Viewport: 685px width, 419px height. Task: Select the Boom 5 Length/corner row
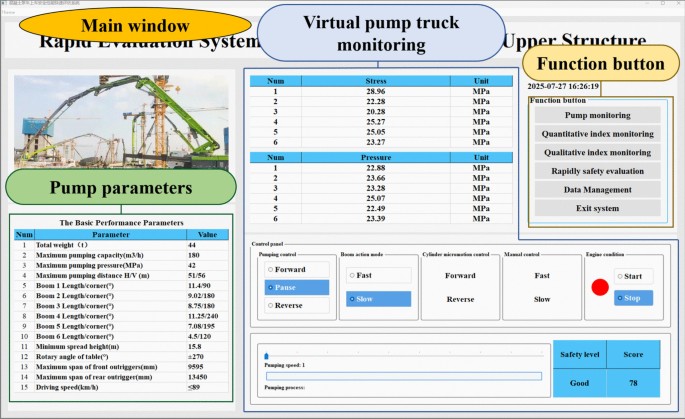121,326
